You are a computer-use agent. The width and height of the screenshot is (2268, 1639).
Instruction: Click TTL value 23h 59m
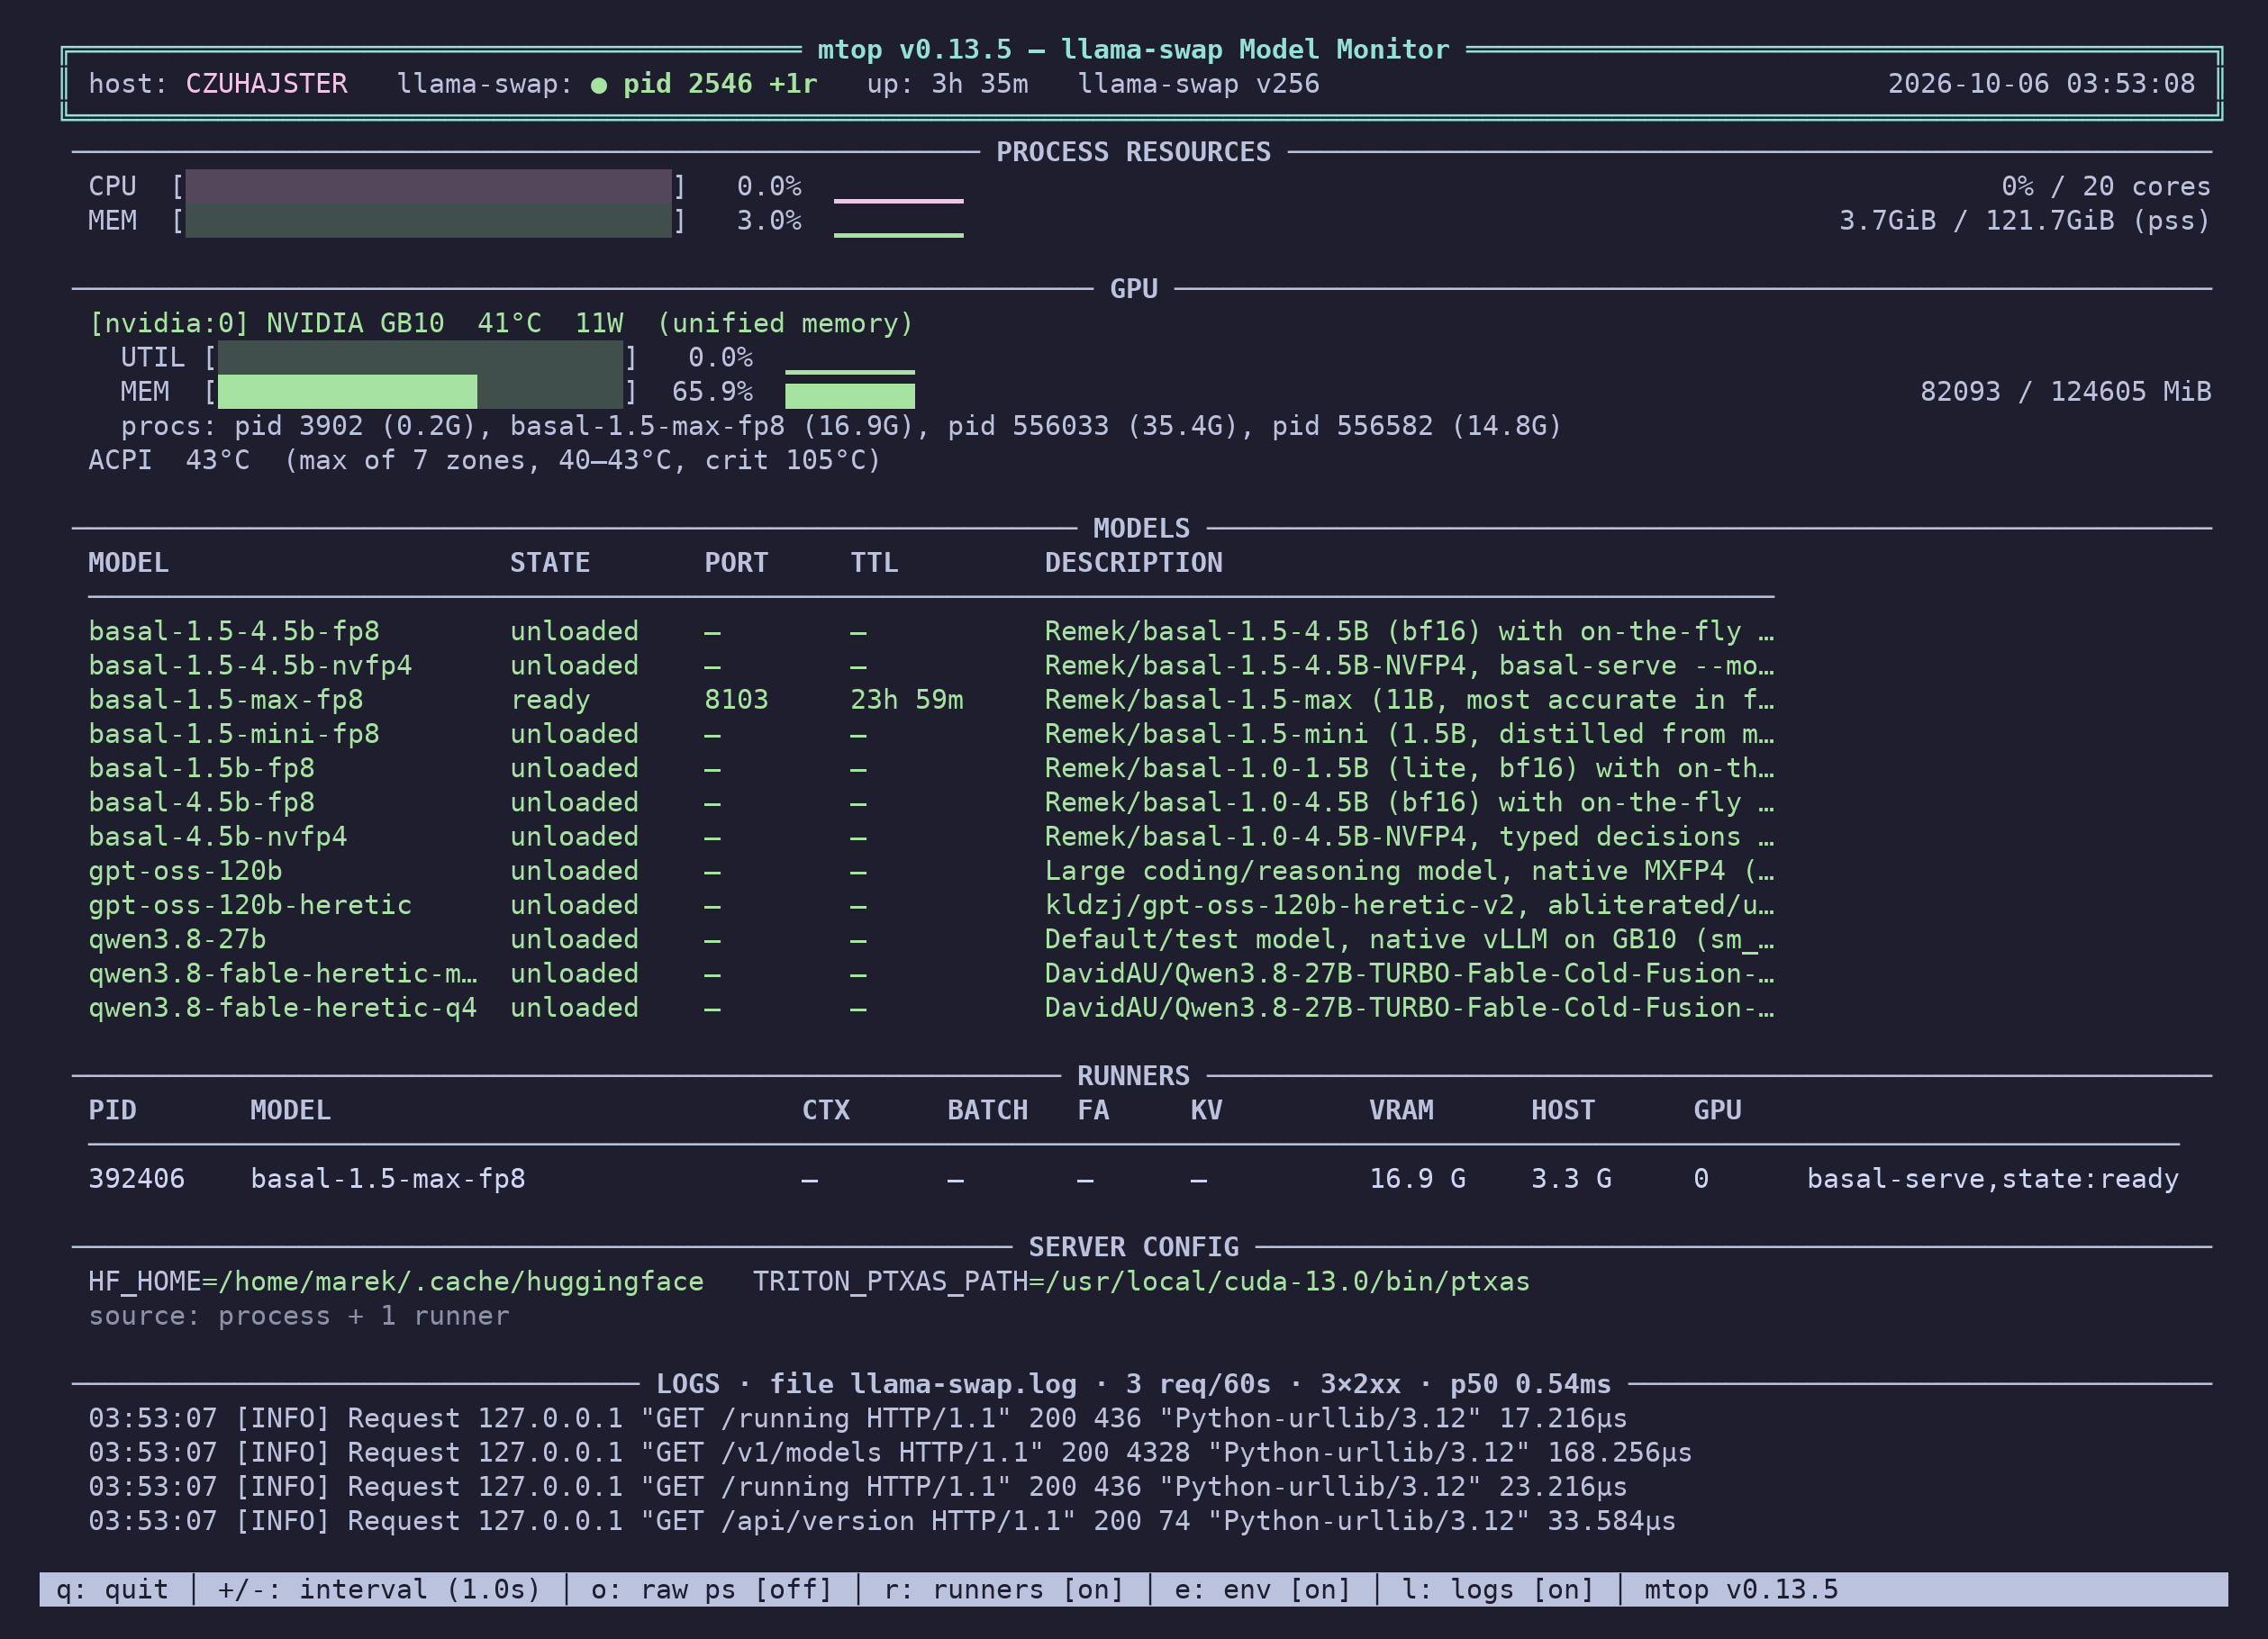[907, 700]
